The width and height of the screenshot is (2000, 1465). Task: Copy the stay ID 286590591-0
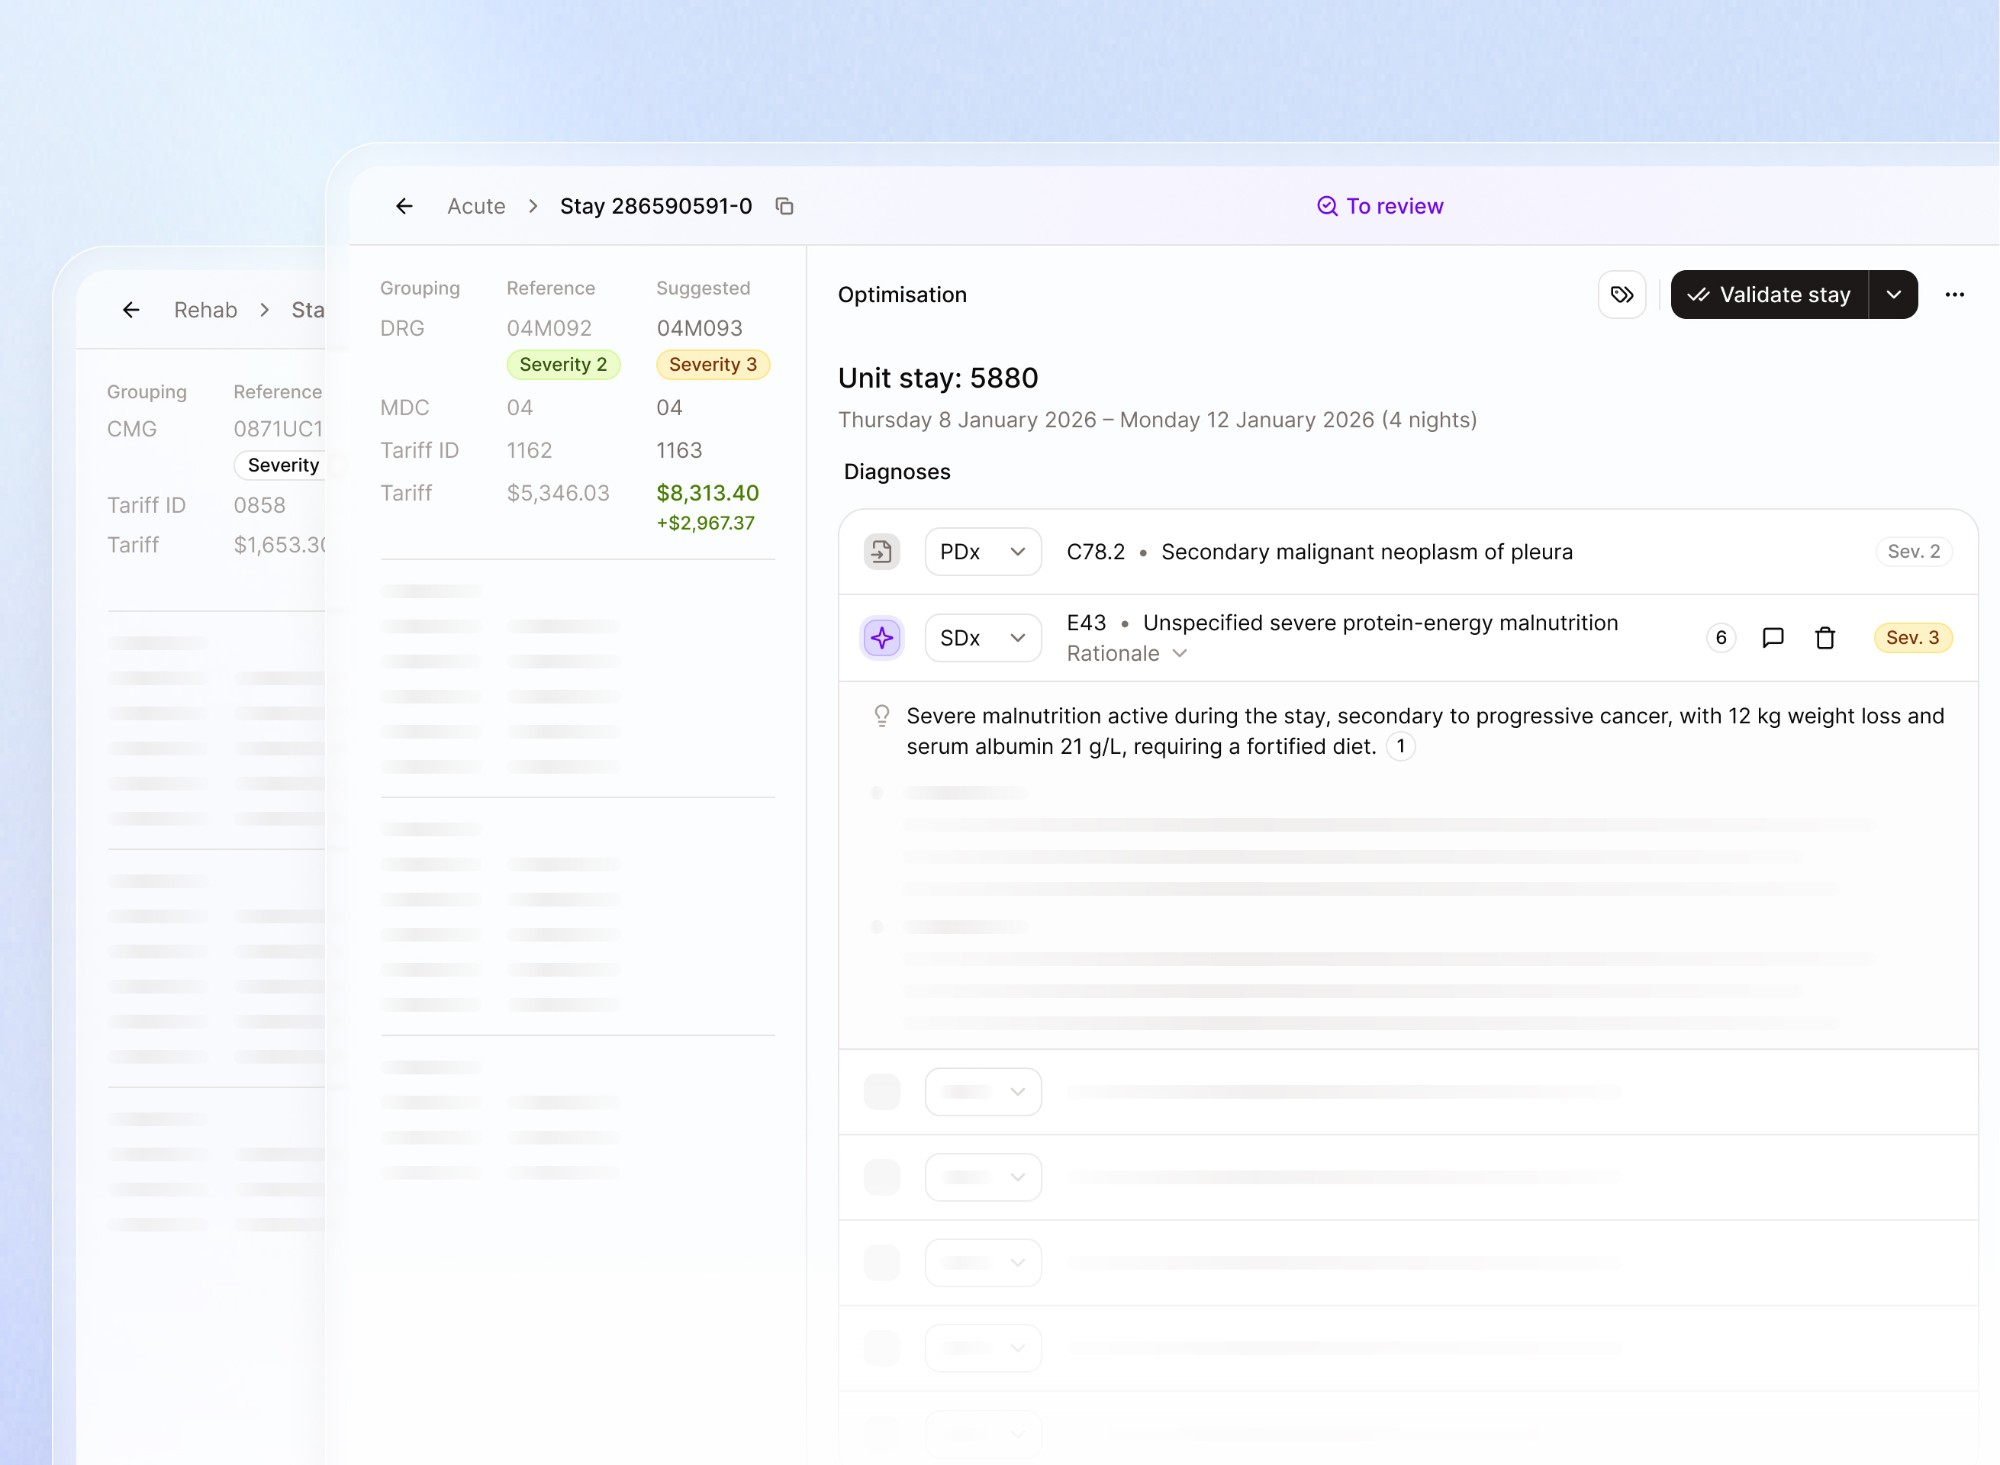pos(785,206)
